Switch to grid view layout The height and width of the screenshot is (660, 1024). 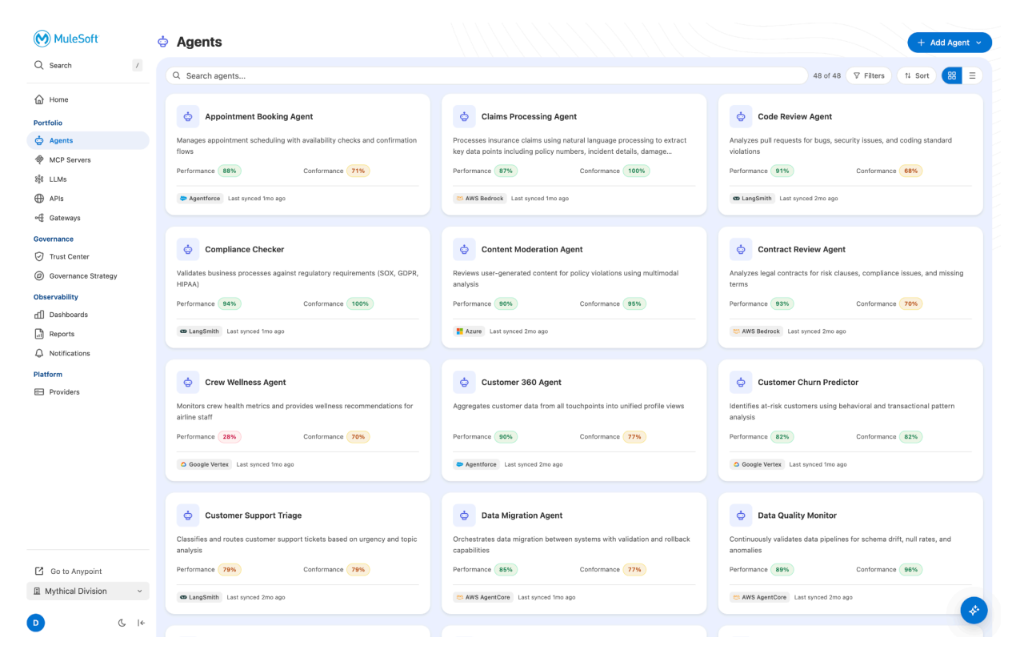tap(952, 76)
